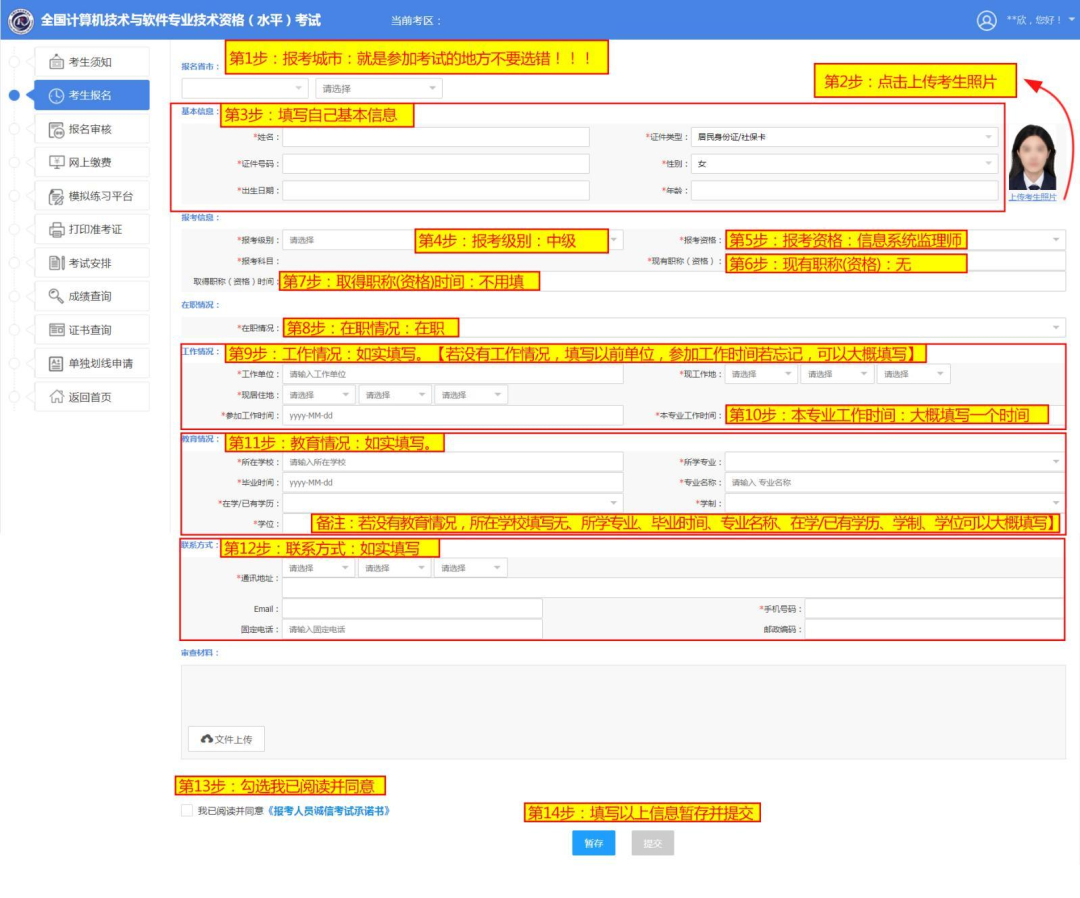1080x898 pixels.
Task: Click the user avatar icon in header
Action: click(986, 21)
